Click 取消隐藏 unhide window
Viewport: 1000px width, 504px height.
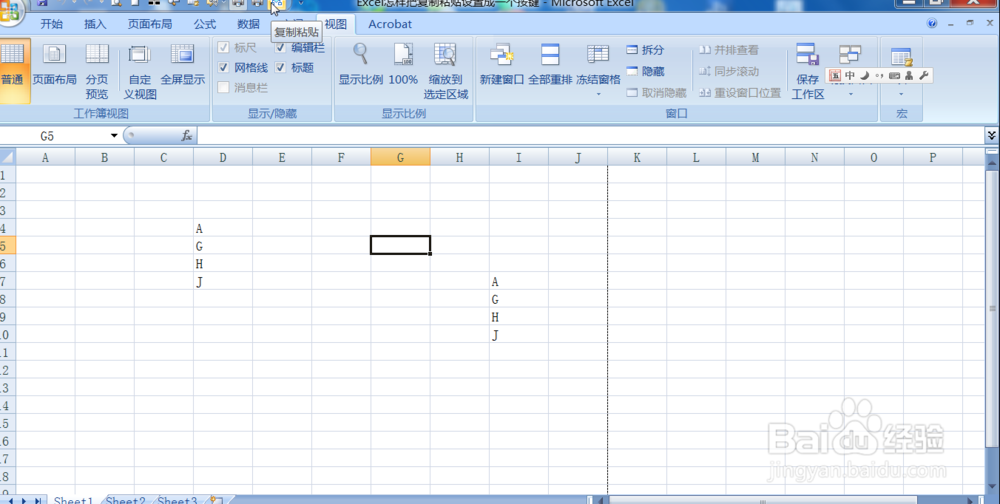pos(656,93)
